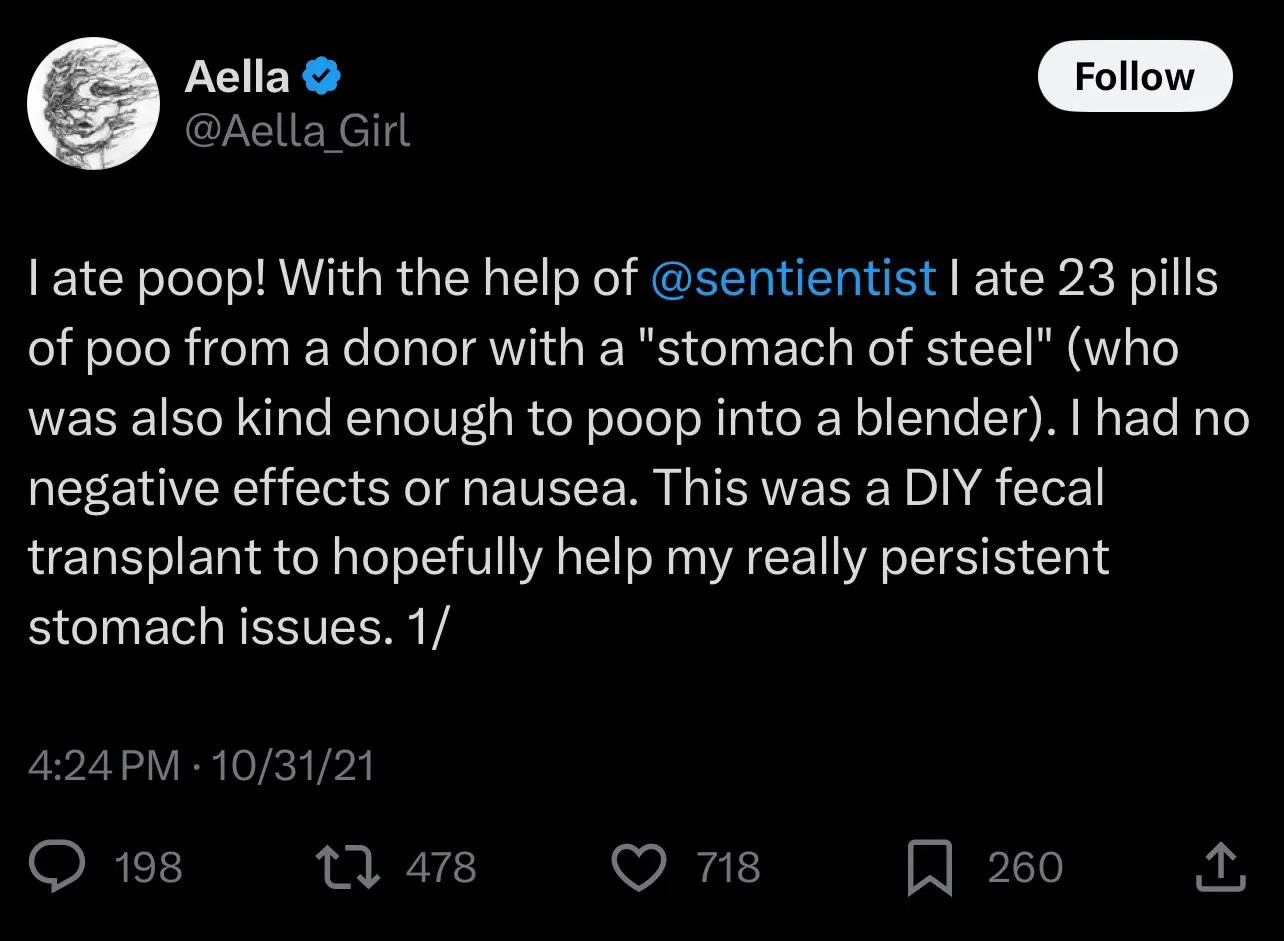Click the Aella display name

(x=237, y=76)
